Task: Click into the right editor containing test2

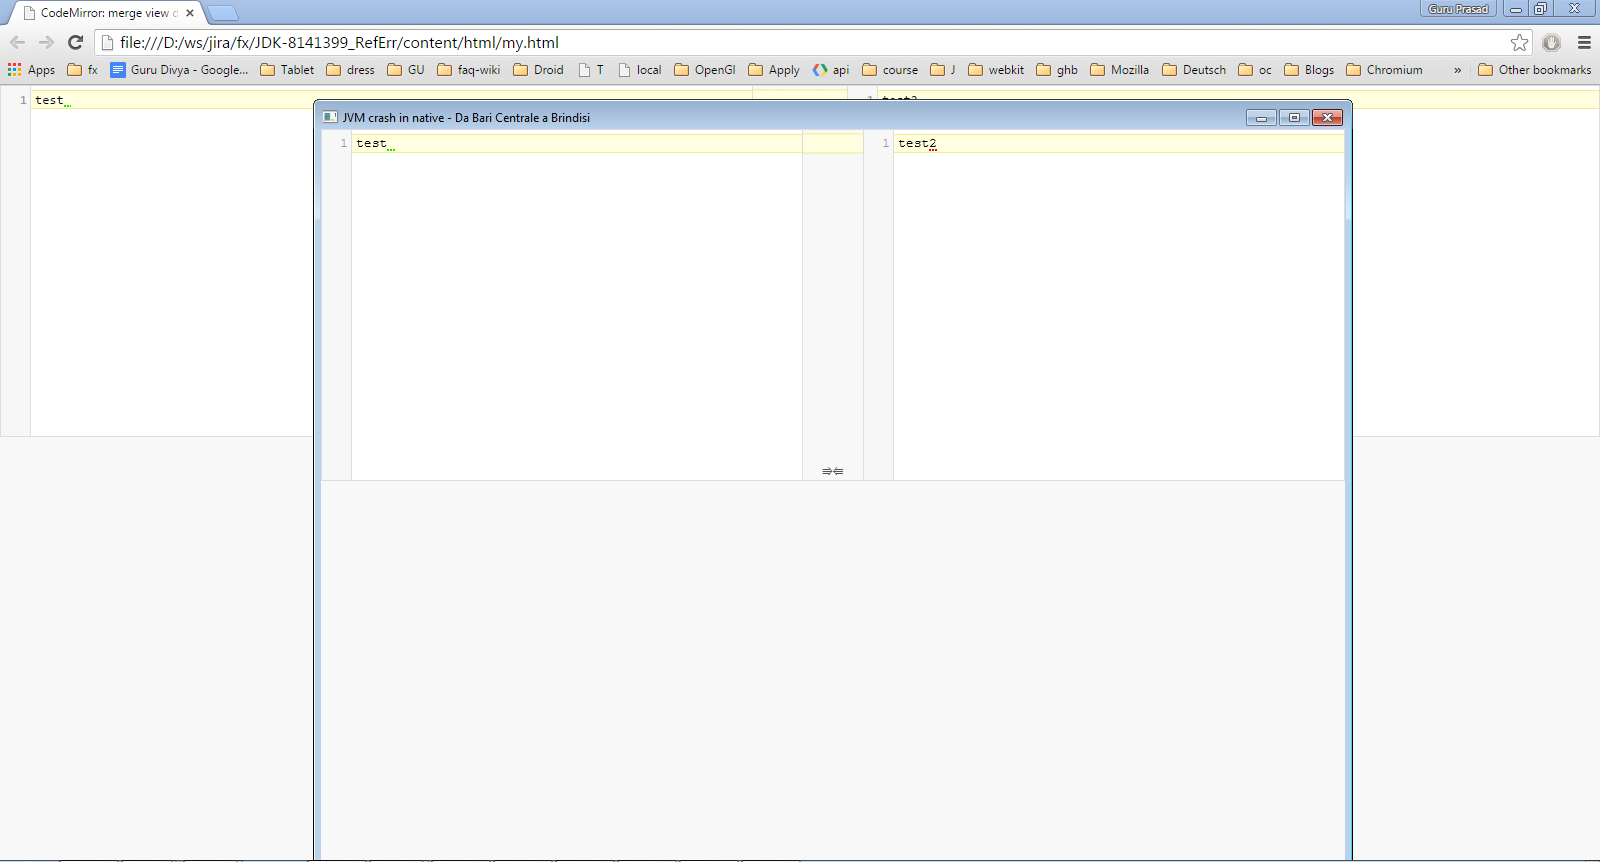Action: click(x=1117, y=300)
